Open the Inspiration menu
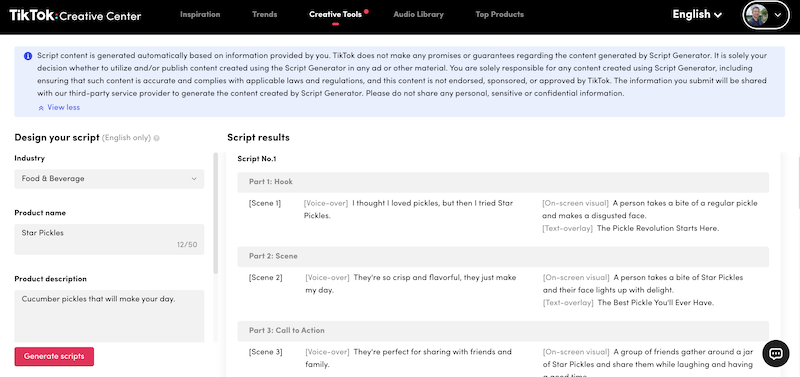 (200, 14)
